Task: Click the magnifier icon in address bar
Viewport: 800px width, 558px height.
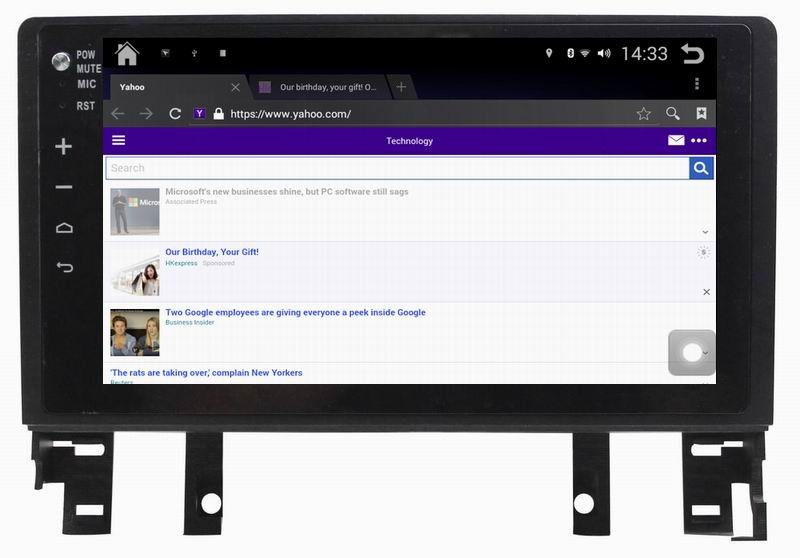Action: pyautogui.click(x=672, y=113)
